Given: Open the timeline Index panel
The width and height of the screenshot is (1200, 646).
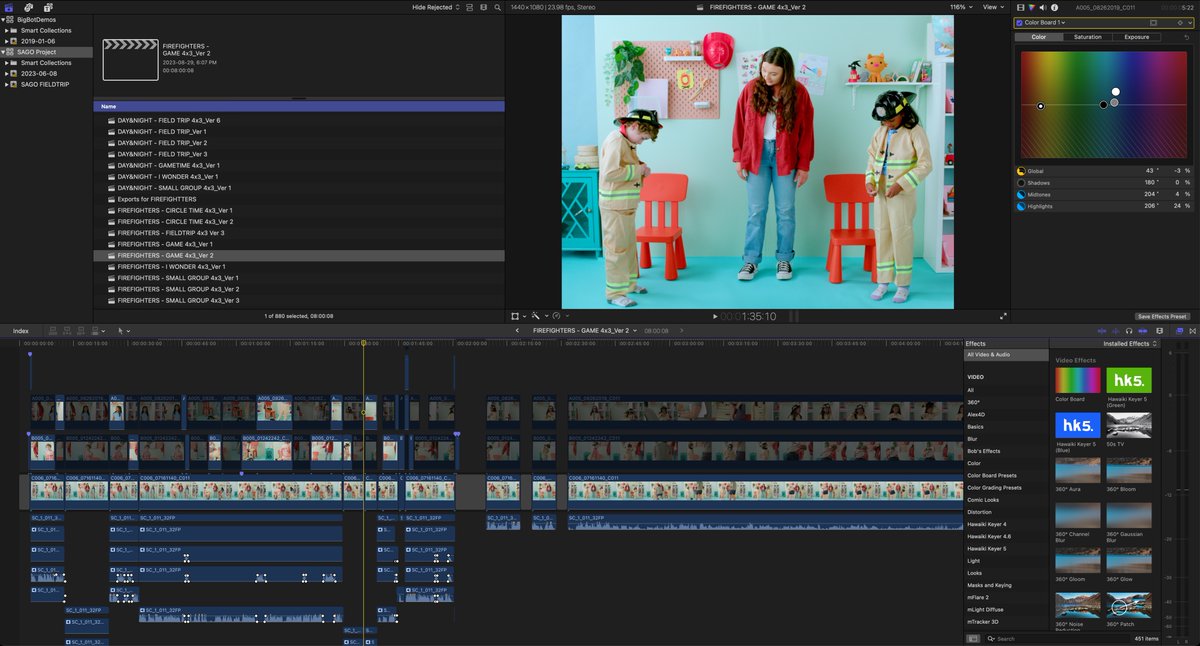Looking at the screenshot, I should [x=20, y=331].
